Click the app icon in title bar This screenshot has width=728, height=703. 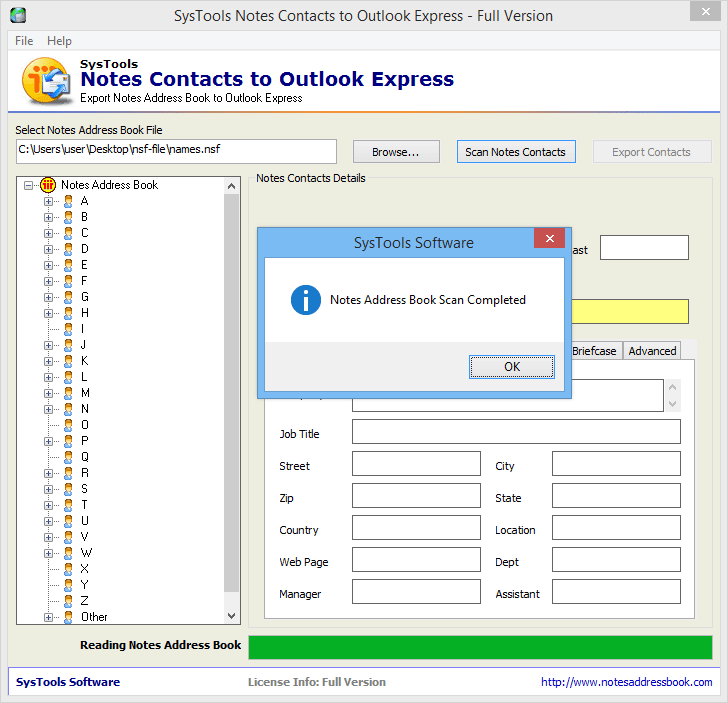pos(18,15)
